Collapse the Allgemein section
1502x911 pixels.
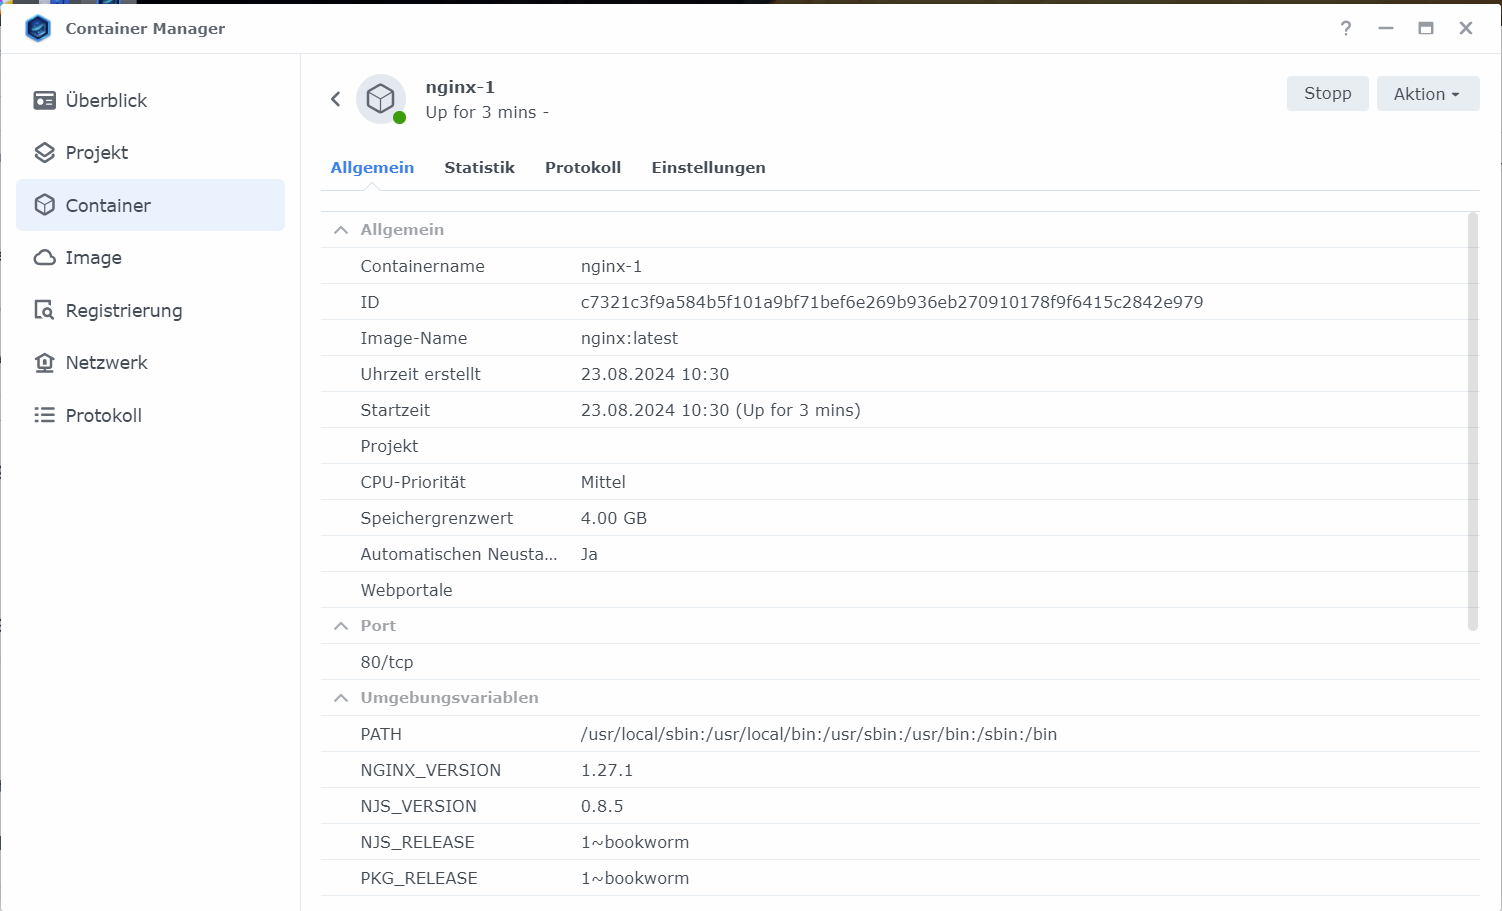[340, 229]
